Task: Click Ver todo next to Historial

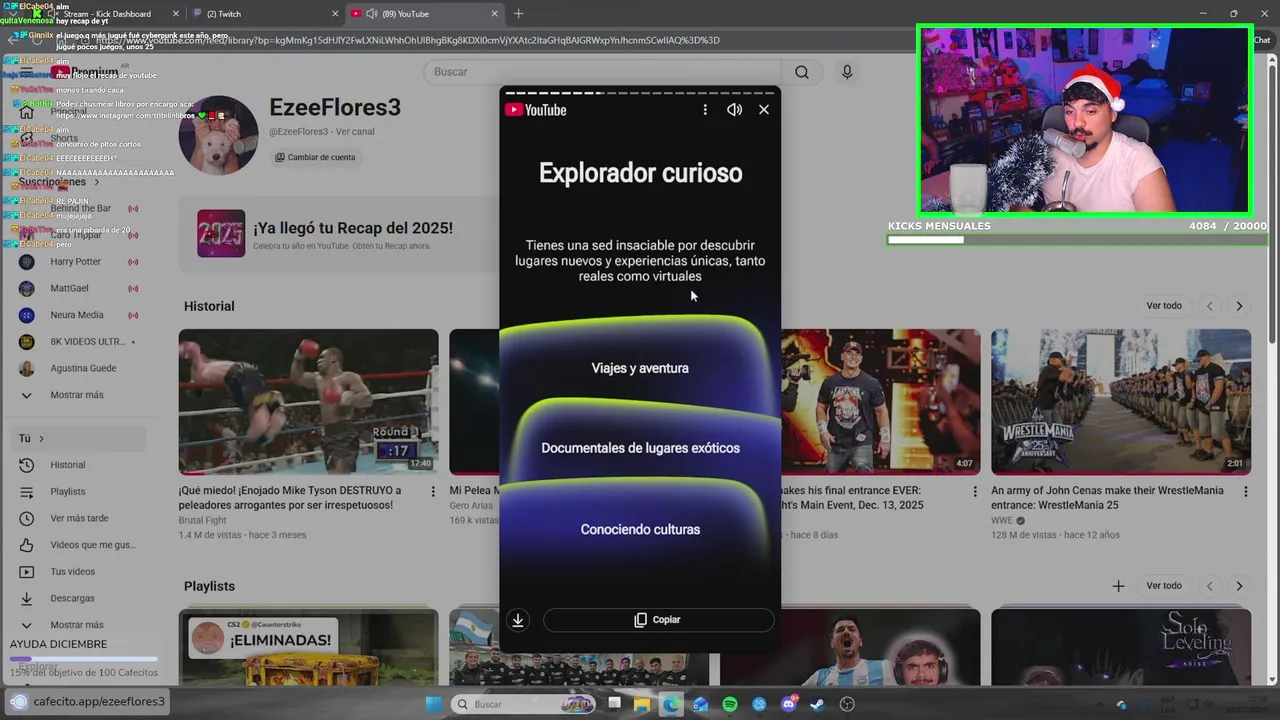Action: [1164, 306]
